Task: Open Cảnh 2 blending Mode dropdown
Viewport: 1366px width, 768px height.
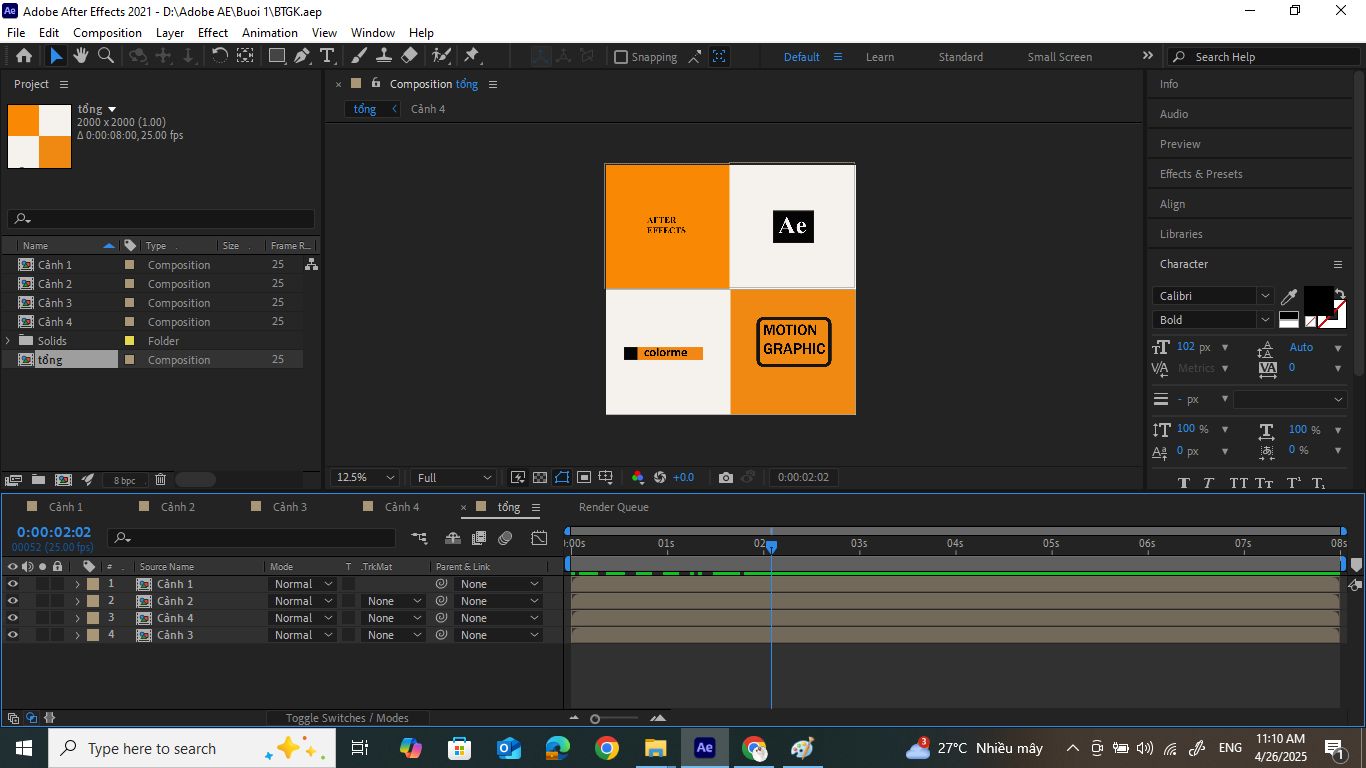Action: [x=304, y=601]
